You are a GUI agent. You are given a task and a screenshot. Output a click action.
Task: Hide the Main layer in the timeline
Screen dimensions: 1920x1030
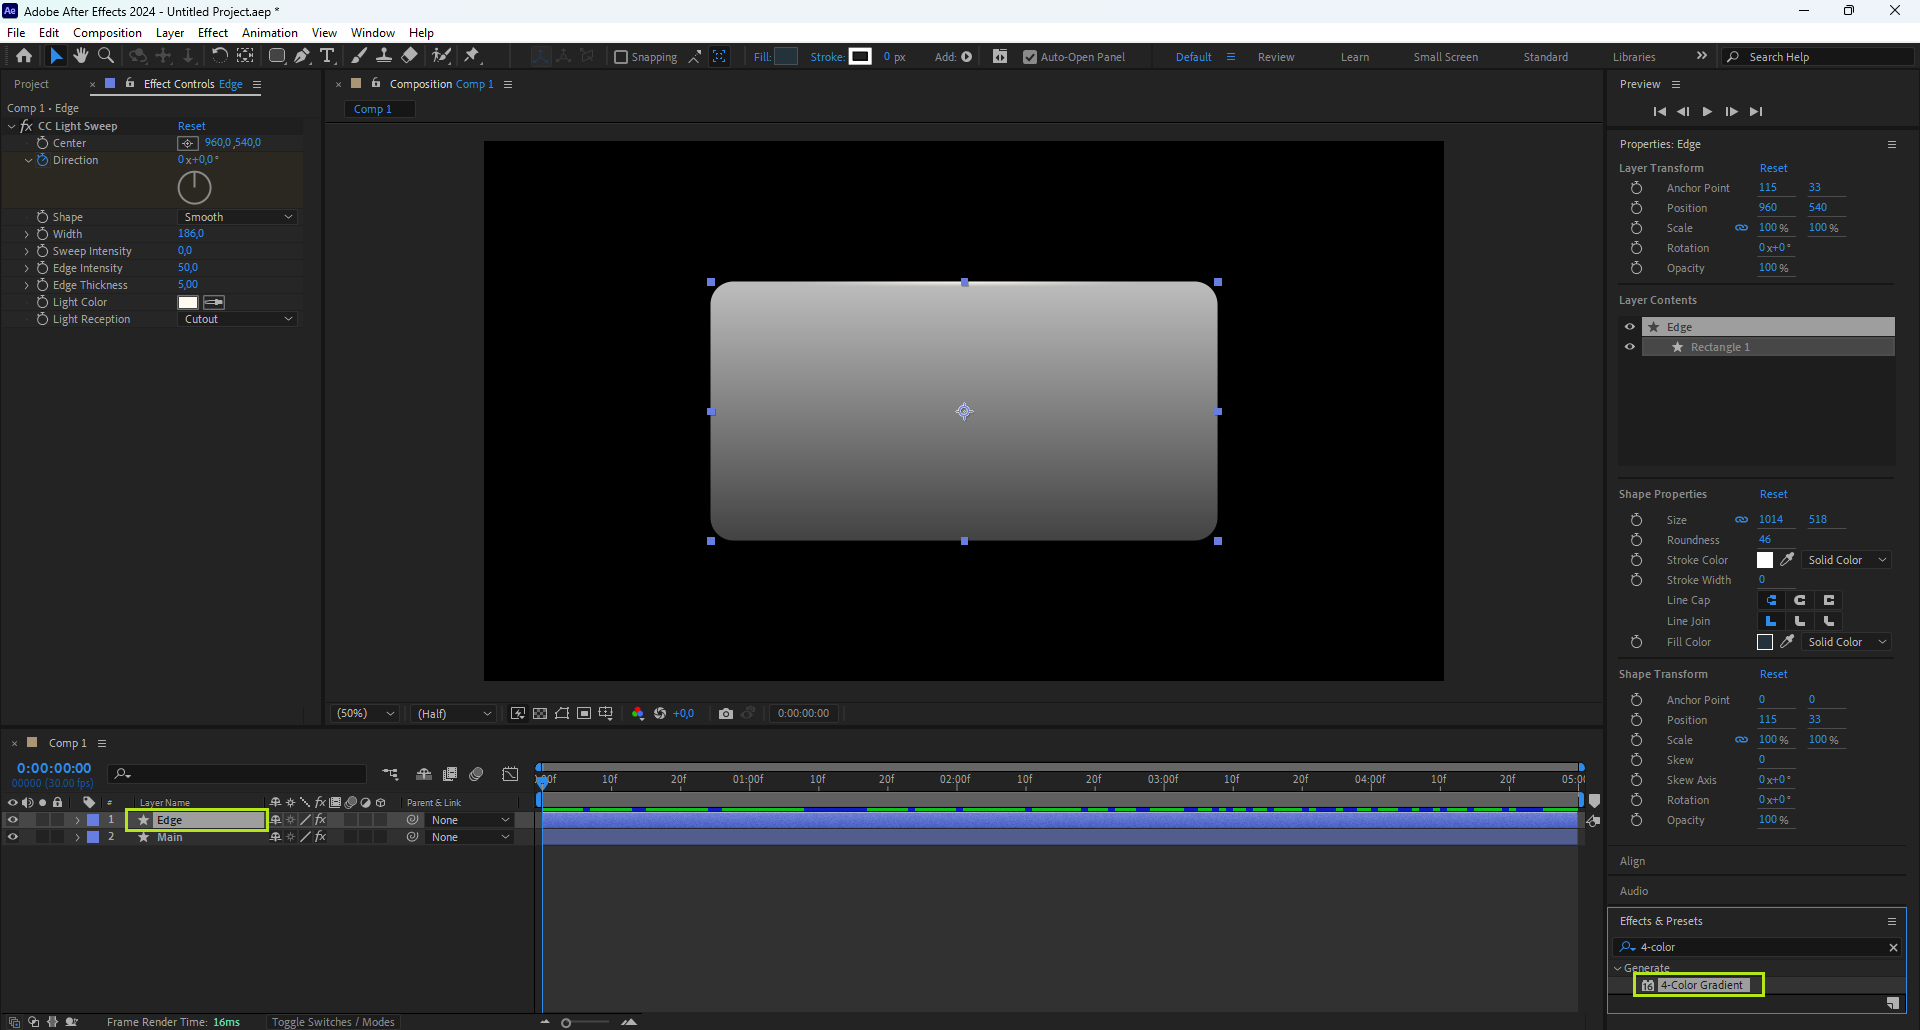[13, 837]
